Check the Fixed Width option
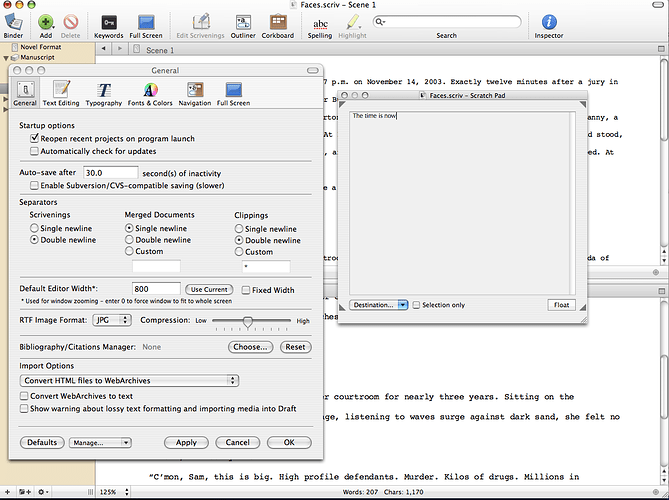The width and height of the screenshot is (669, 500). point(246,290)
